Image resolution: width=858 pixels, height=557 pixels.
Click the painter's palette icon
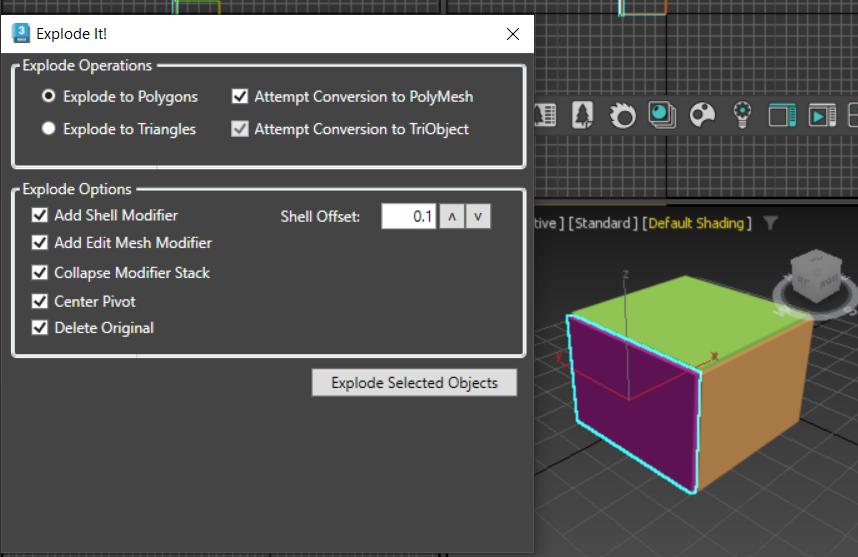pos(702,115)
